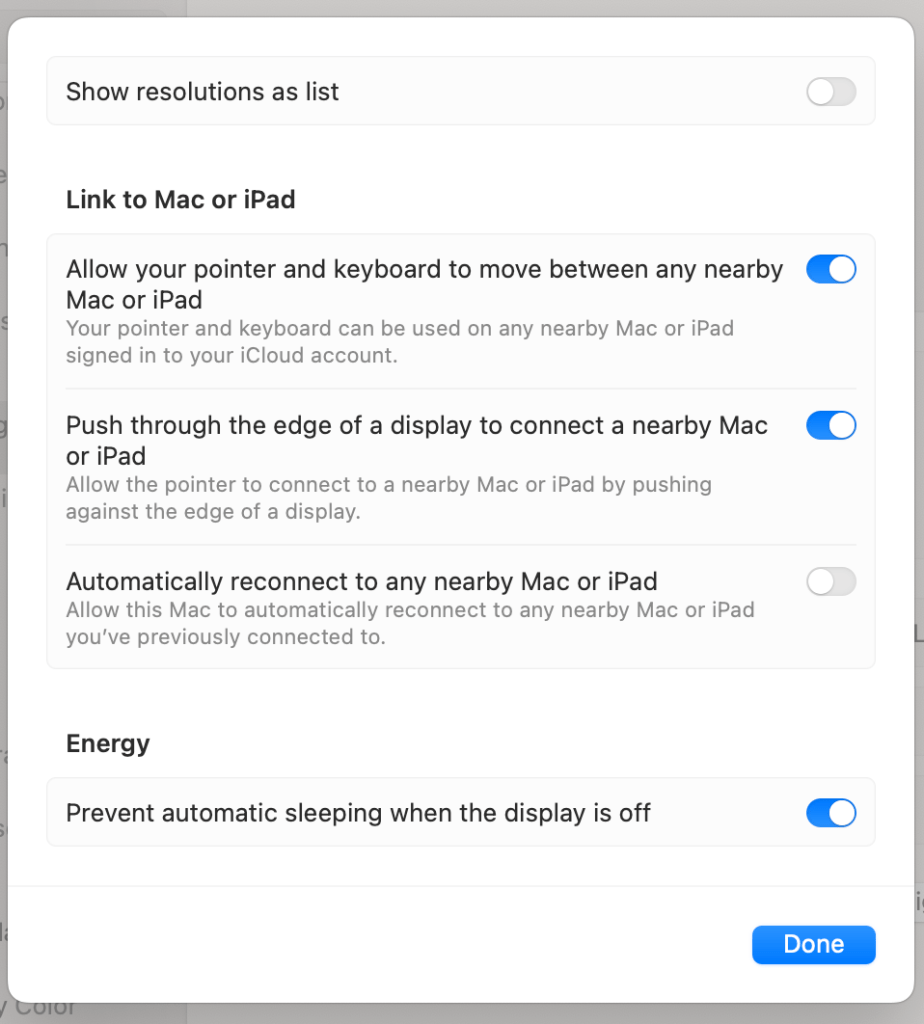Disable push through display edge toggle
The height and width of the screenshot is (1024, 924).
coord(831,425)
